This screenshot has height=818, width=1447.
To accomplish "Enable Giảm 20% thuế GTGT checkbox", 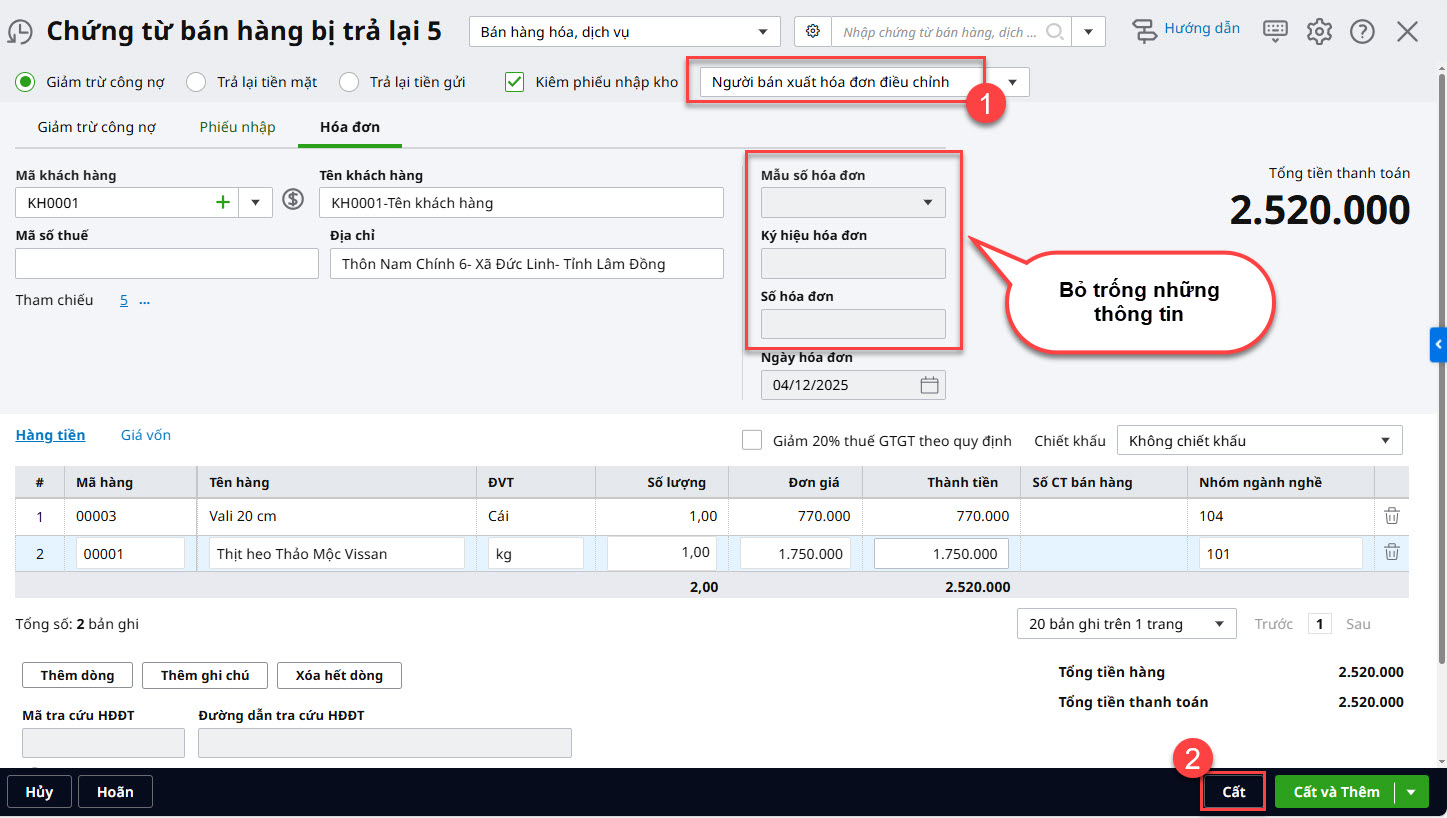I will [x=752, y=441].
